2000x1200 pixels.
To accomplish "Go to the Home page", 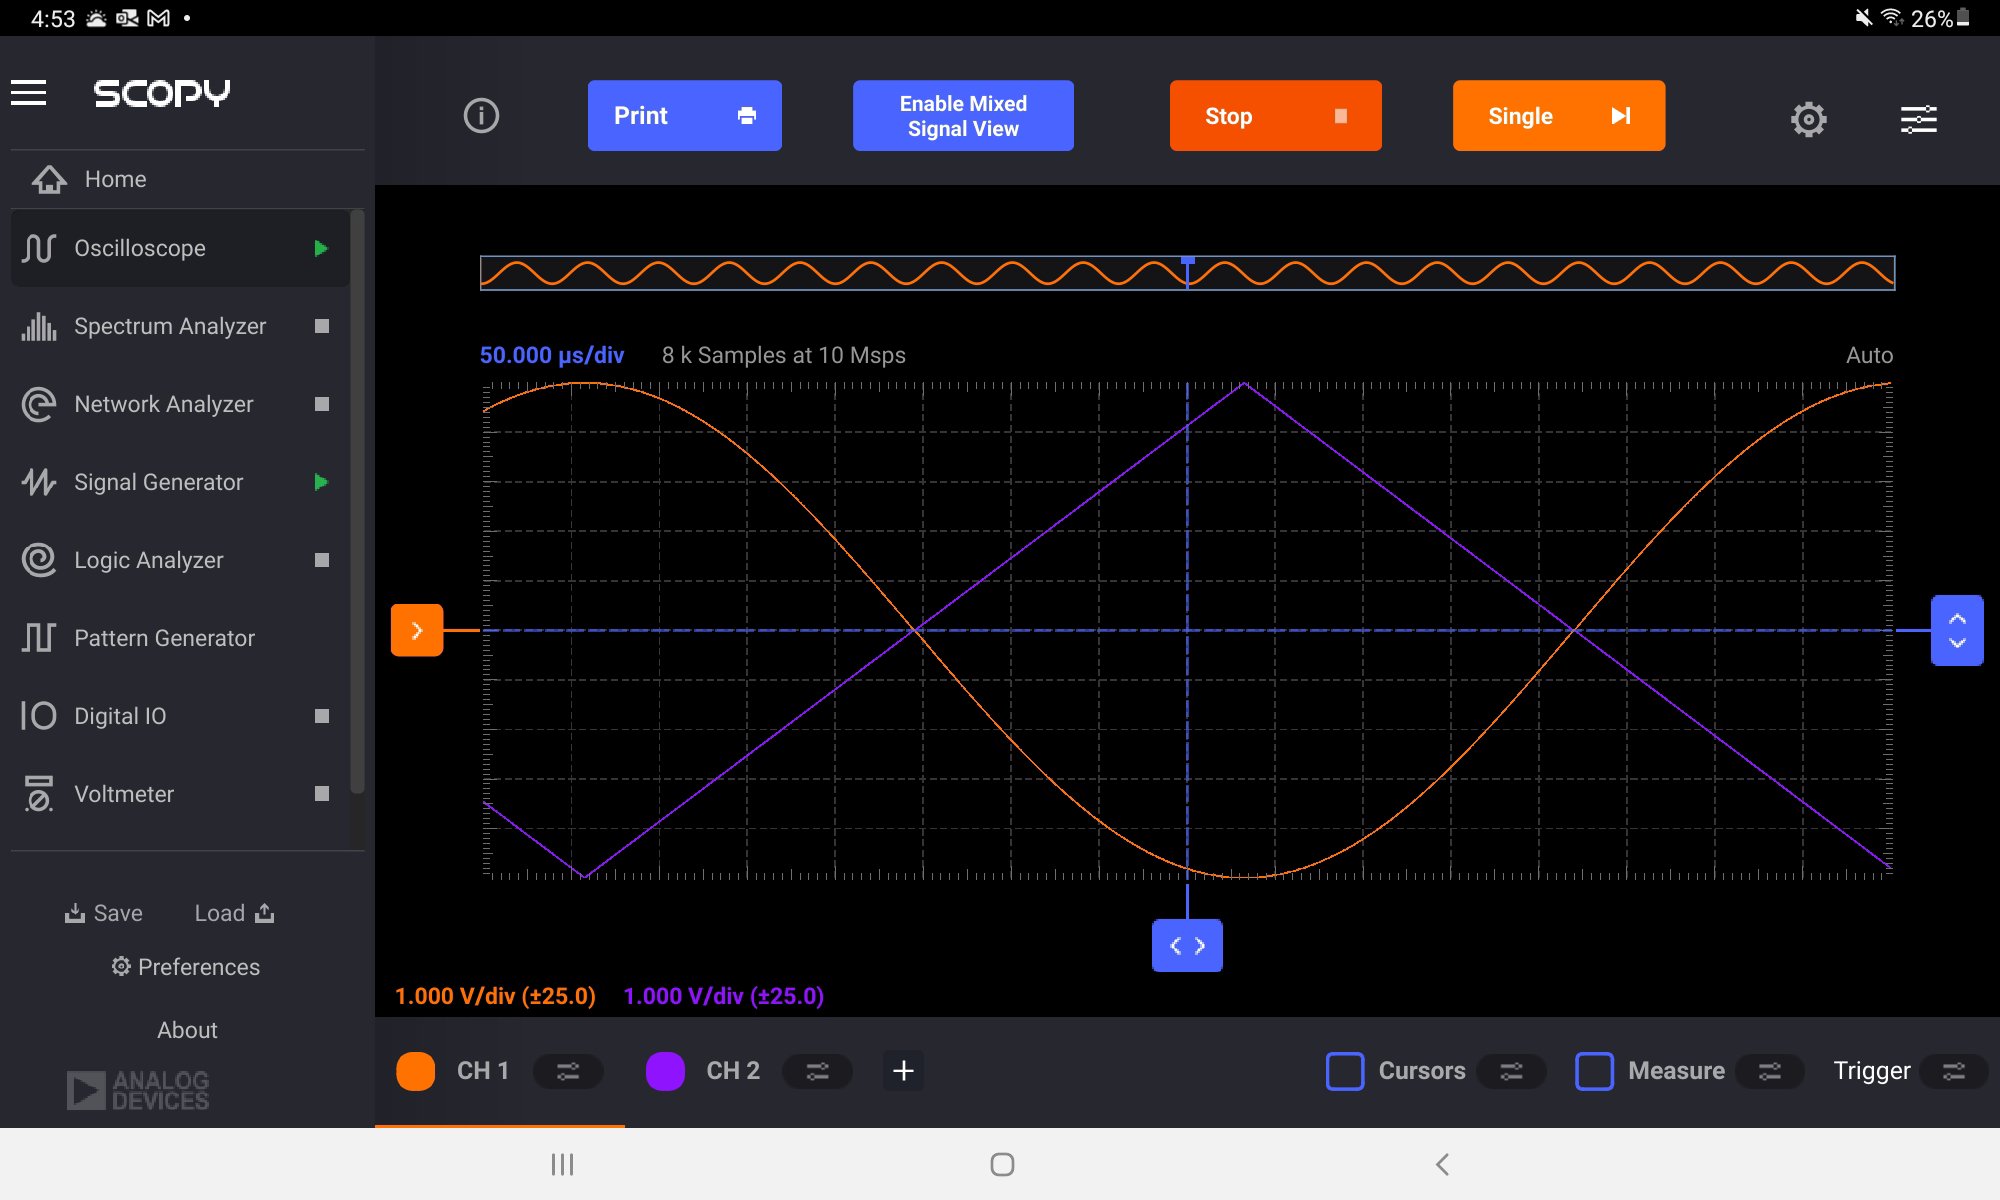I will click(x=115, y=178).
